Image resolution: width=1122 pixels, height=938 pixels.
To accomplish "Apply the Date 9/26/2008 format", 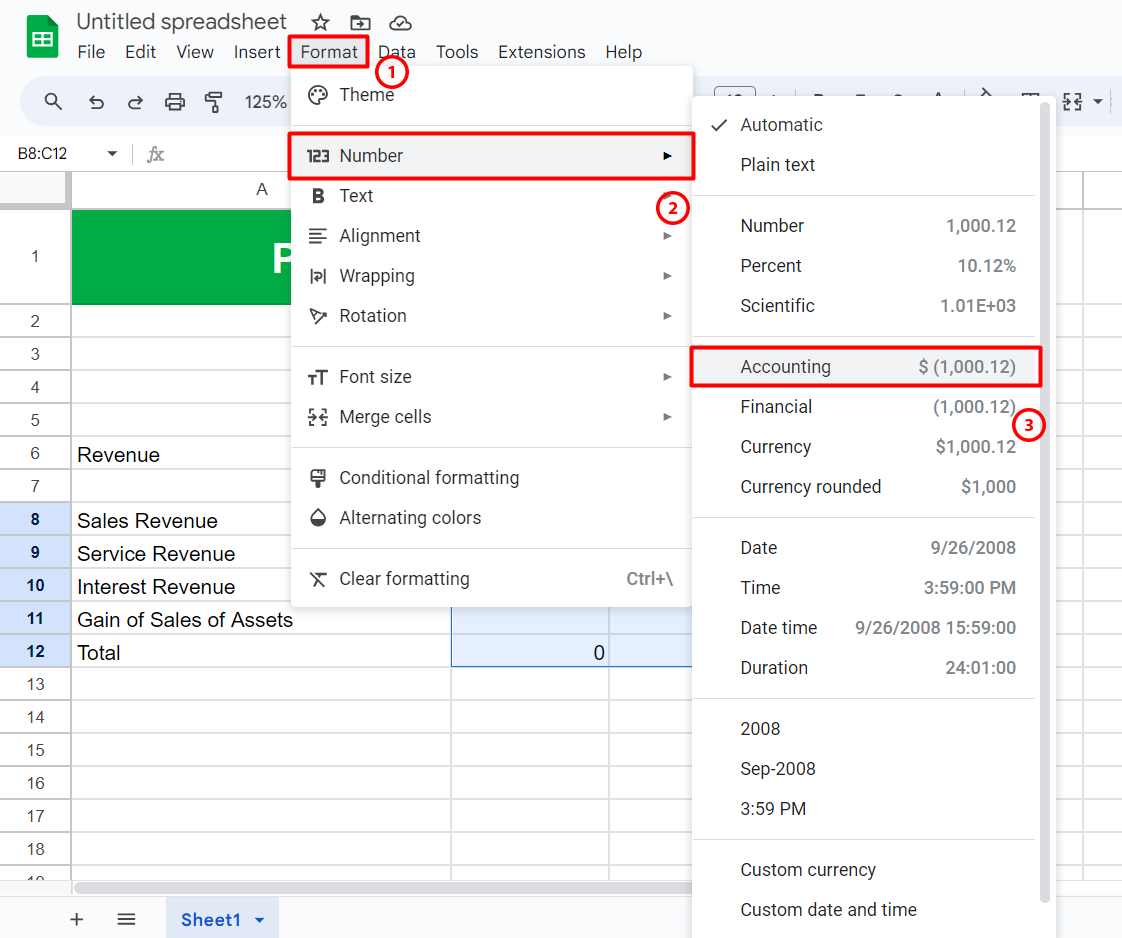I will tap(865, 548).
